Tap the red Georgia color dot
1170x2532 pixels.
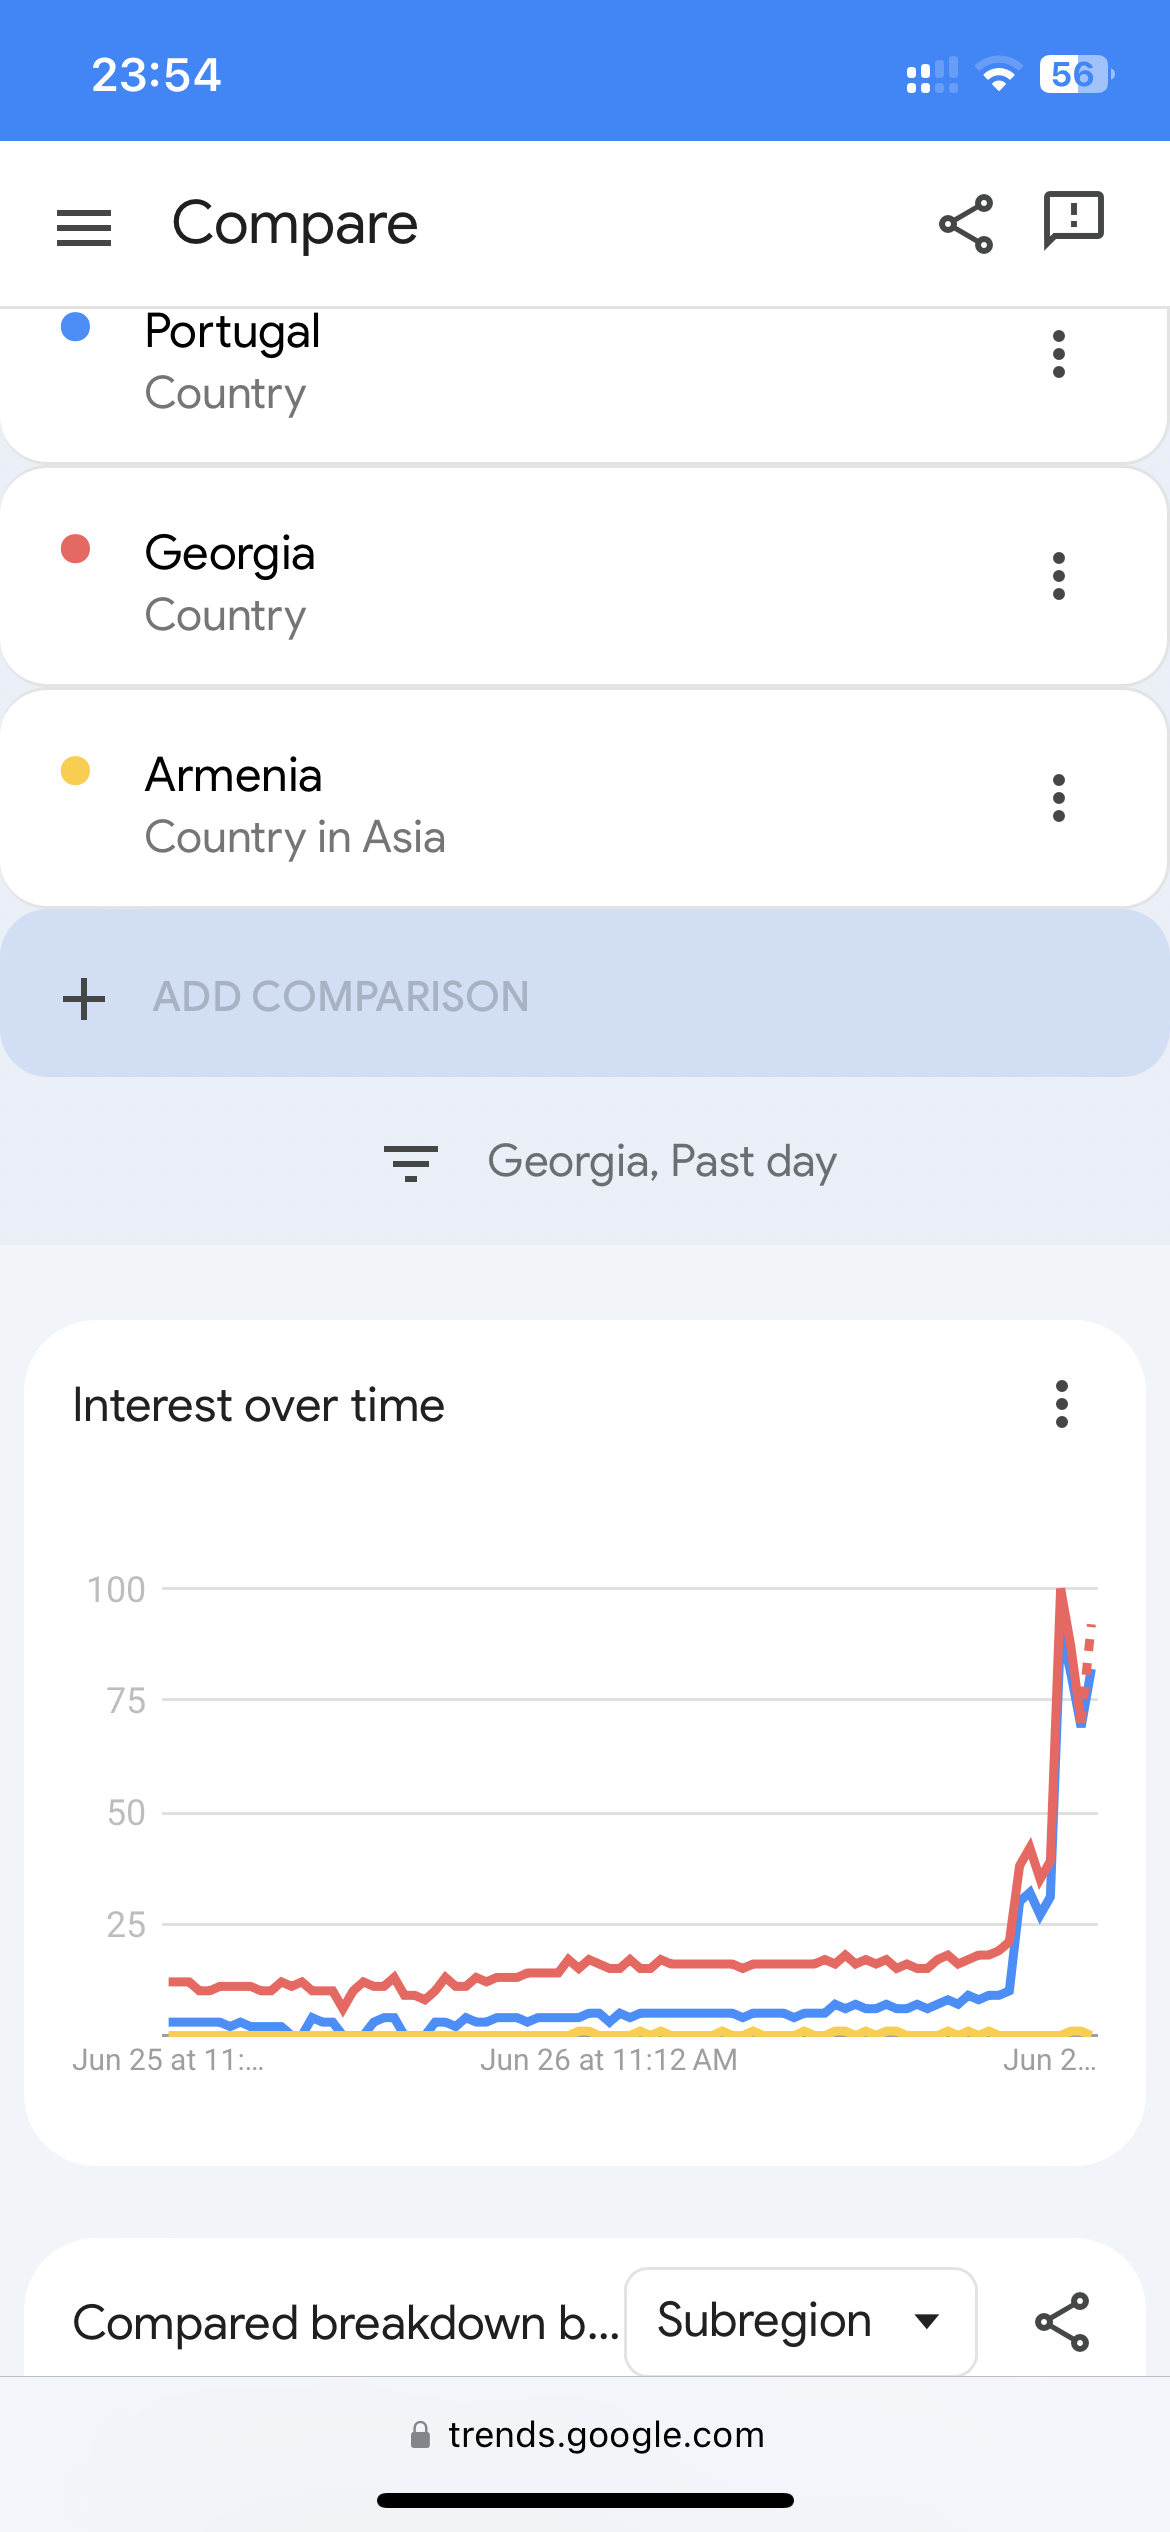76,549
